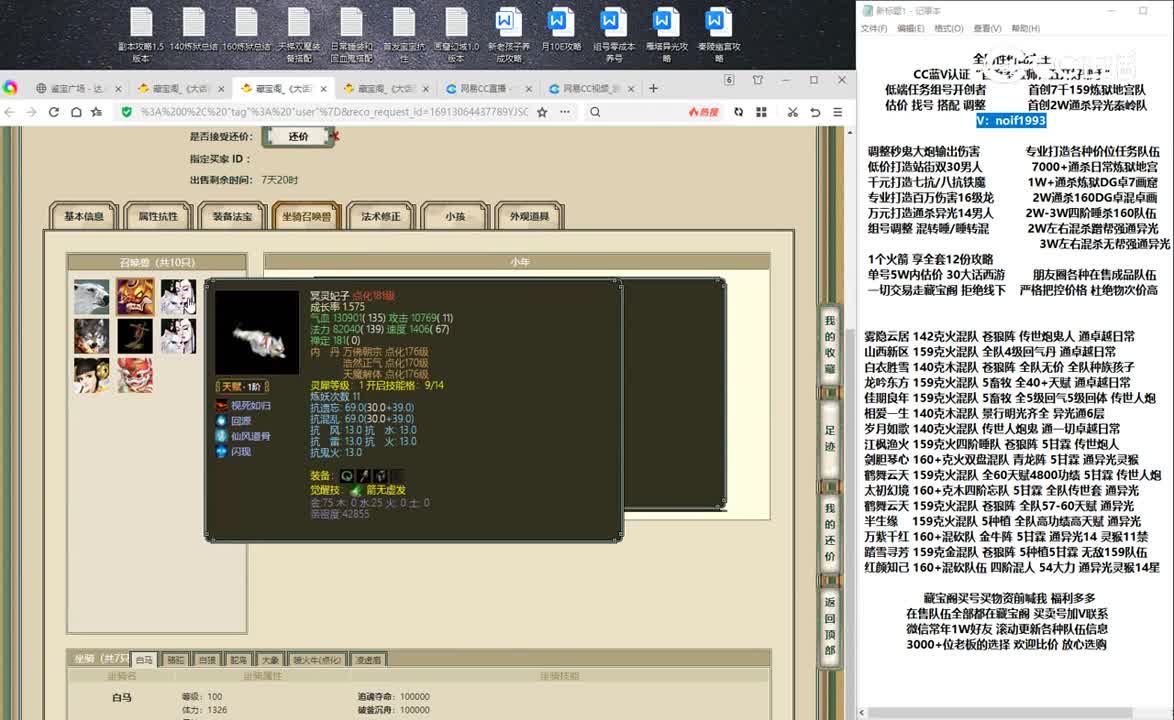Open the 雁塔异光攻略 document icon
This screenshot has height=720, width=1174.
pos(666,34)
